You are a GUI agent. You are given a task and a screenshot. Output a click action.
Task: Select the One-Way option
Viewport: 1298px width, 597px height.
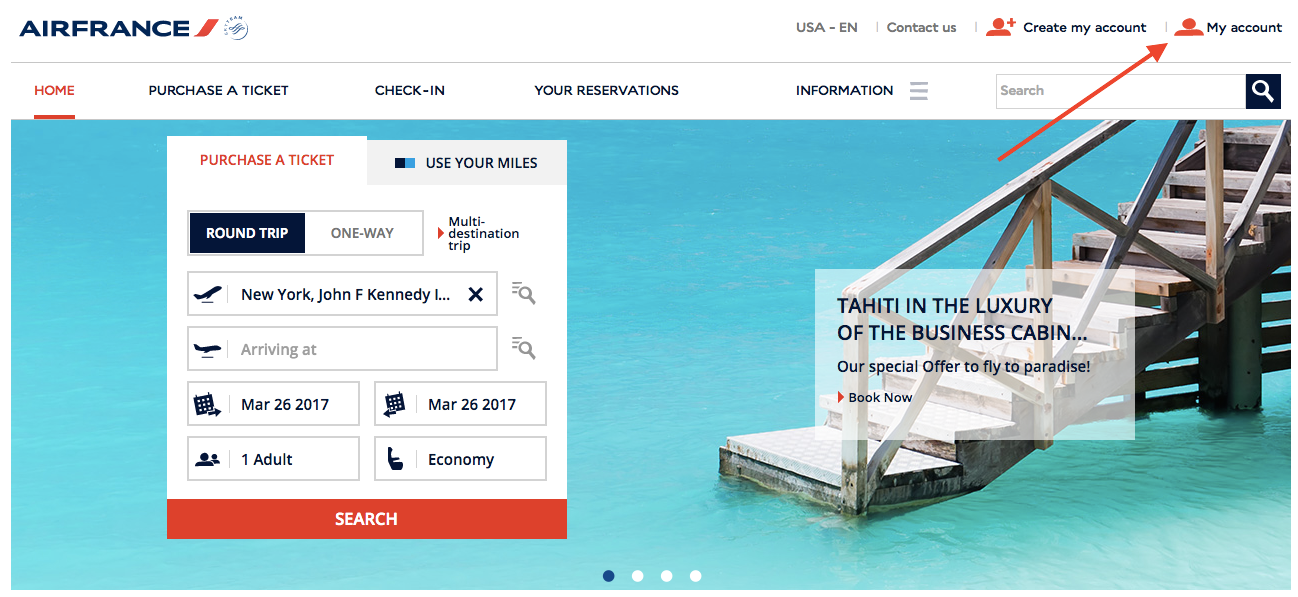(x=362, y=233)
